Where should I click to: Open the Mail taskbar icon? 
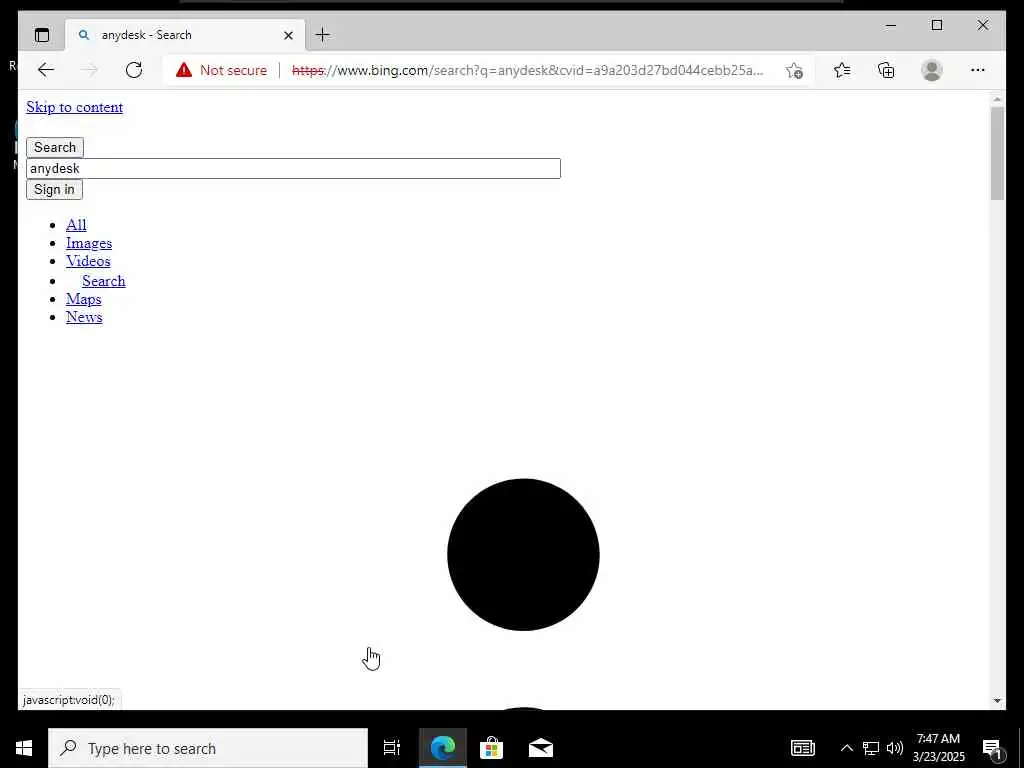541,748
